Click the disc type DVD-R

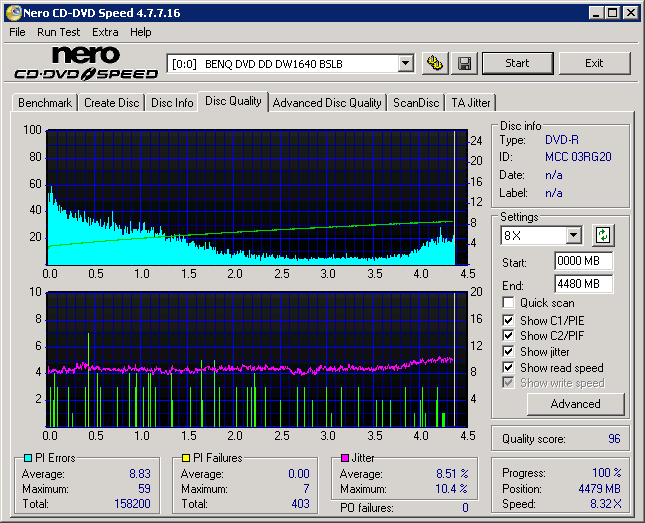tap(561, 140)
